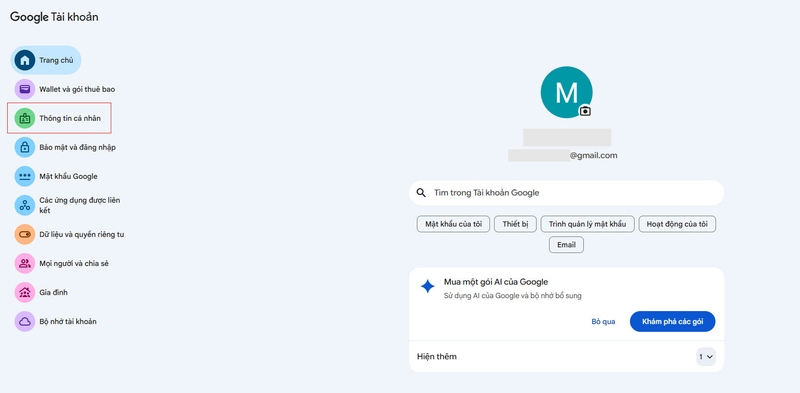Click the Các ứng dụng được liên kết icon

click(24, 205)
